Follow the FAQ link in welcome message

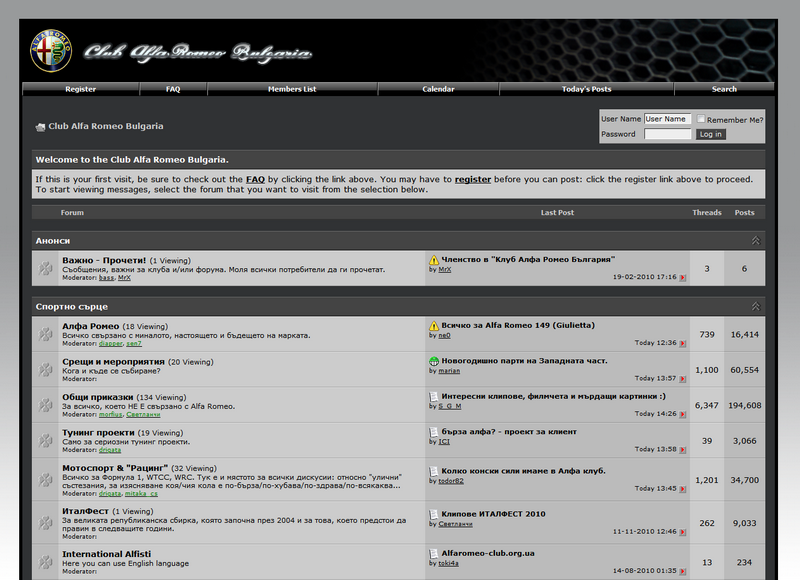[x=255, y=180]
